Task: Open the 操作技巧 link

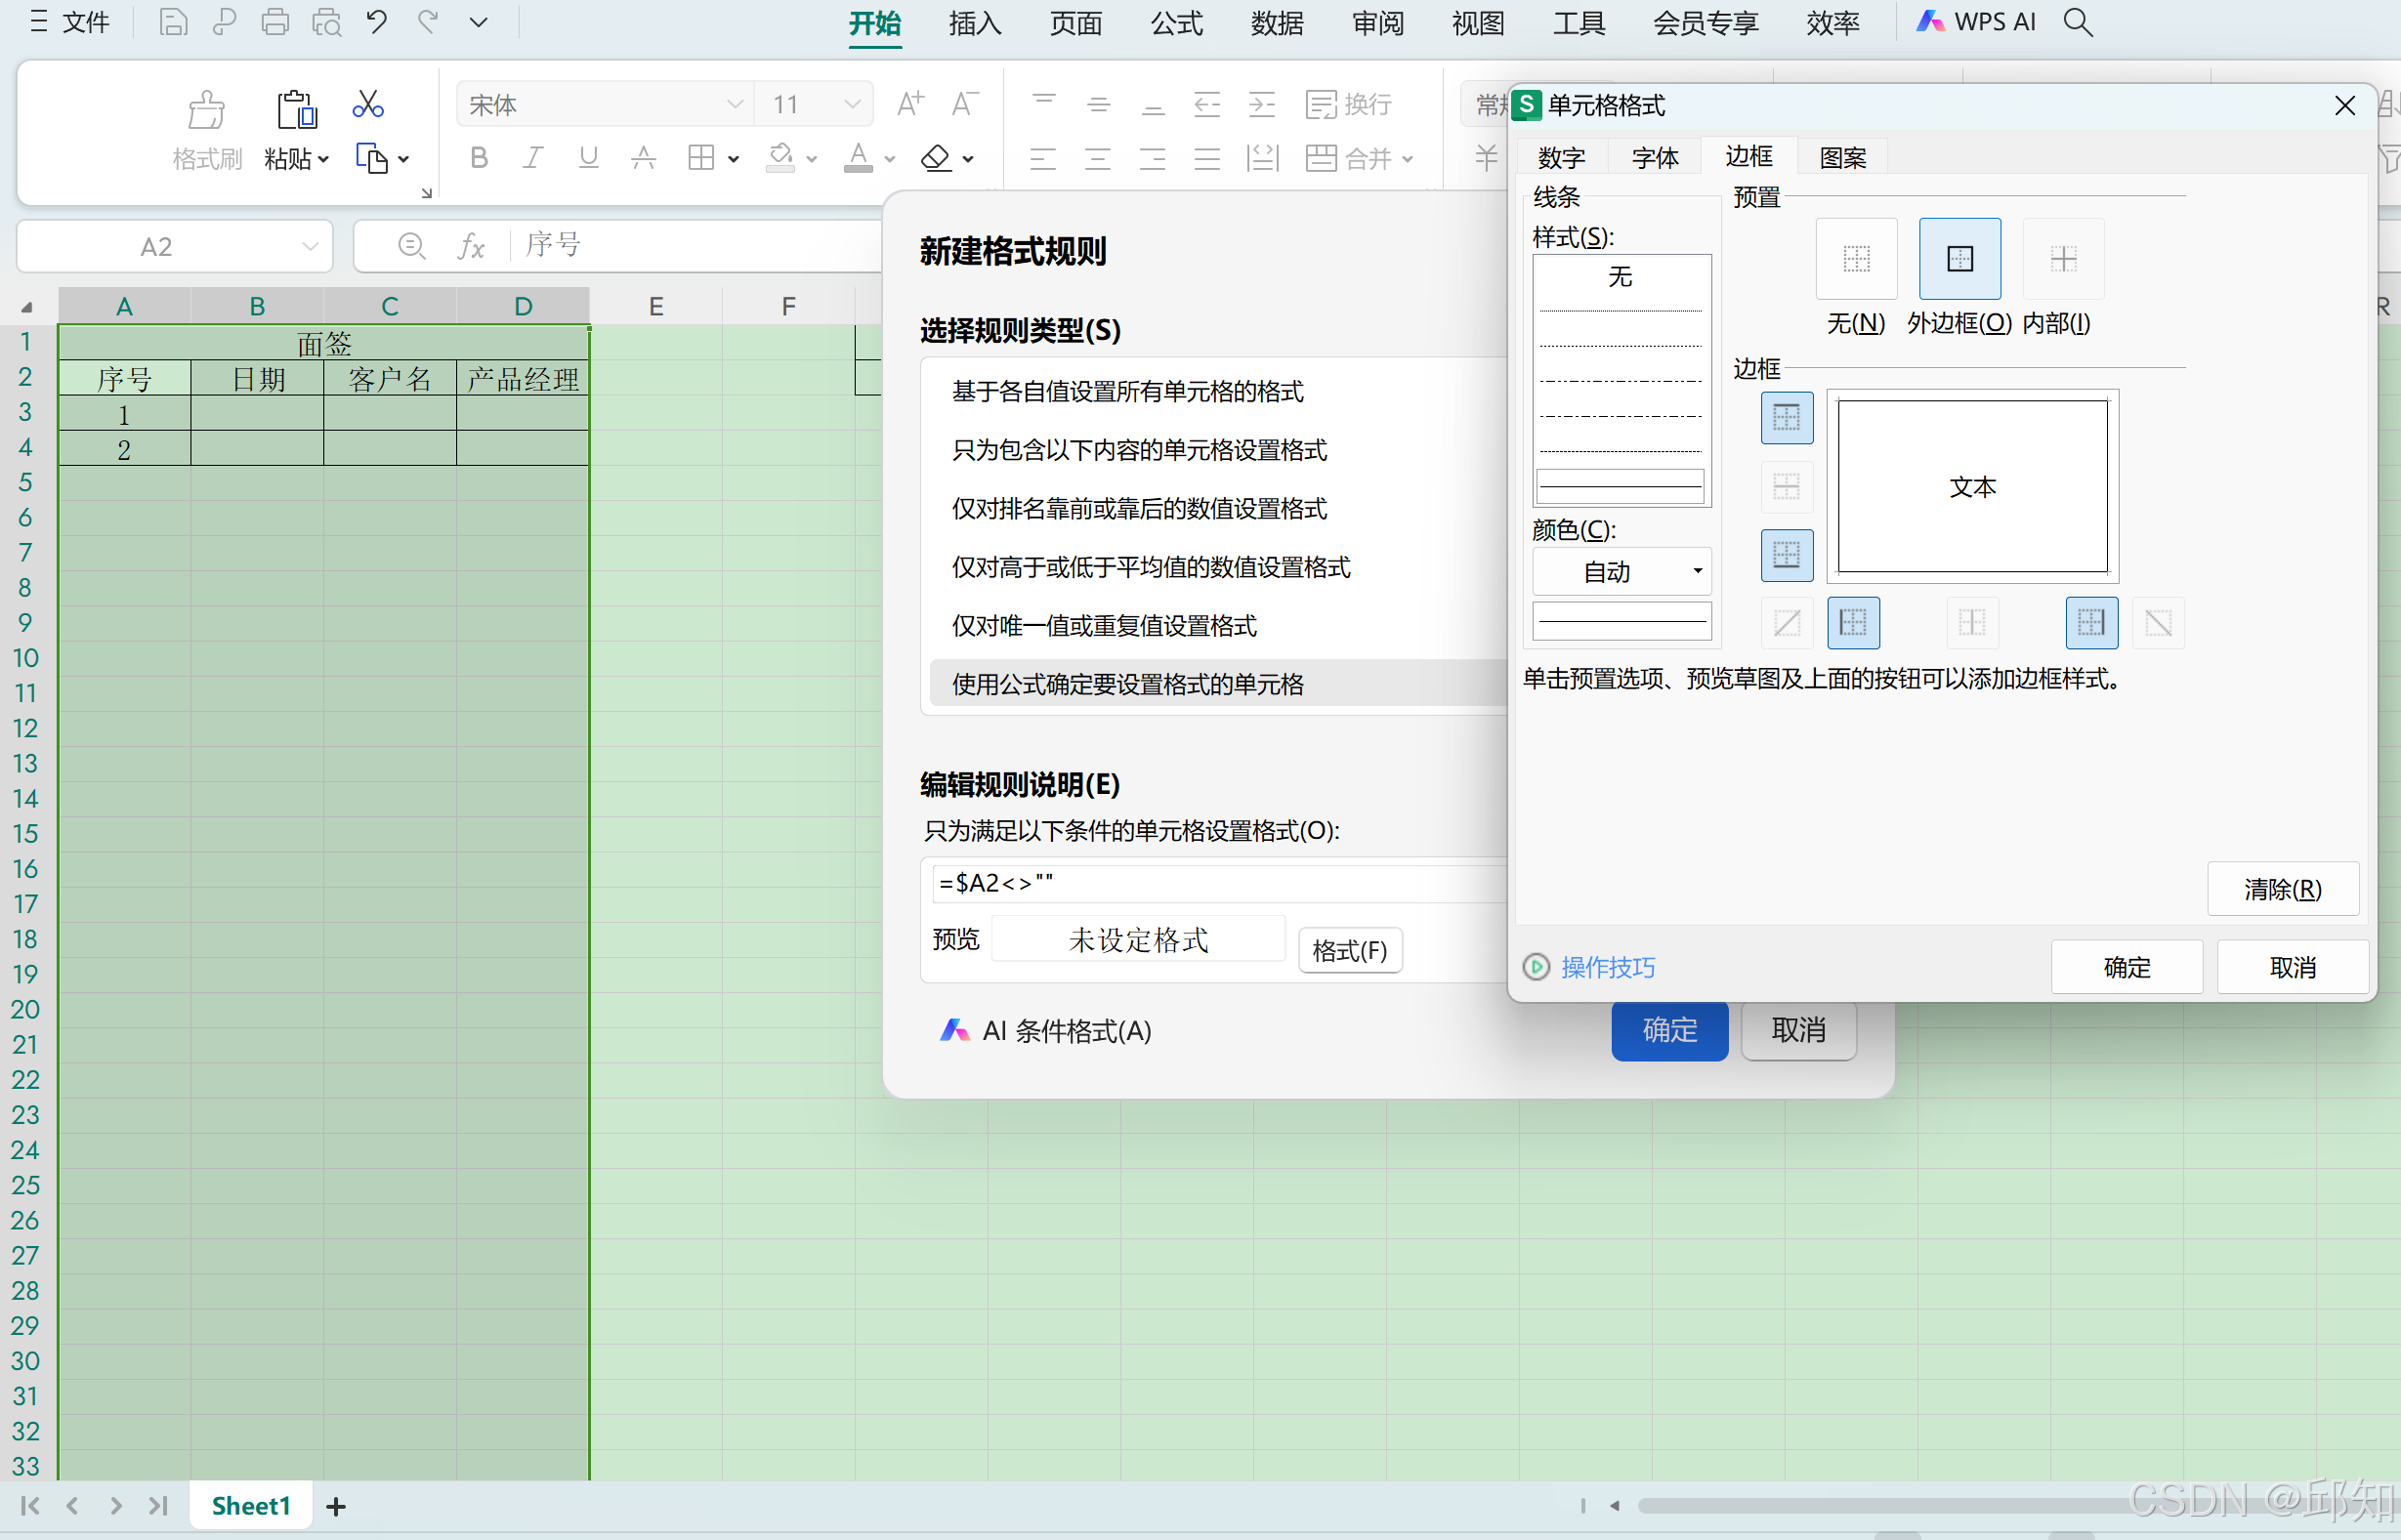Action: pos(1607,967)
